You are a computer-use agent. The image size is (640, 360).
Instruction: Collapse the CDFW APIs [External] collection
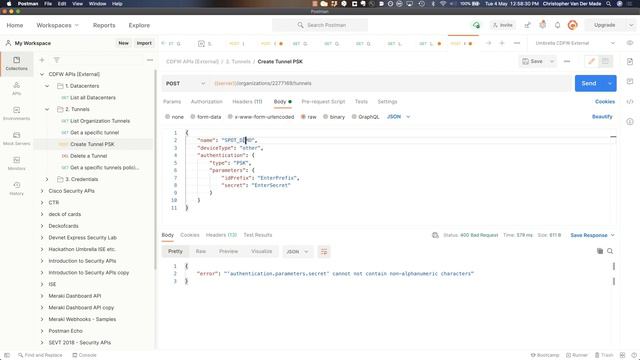(42, 74)
